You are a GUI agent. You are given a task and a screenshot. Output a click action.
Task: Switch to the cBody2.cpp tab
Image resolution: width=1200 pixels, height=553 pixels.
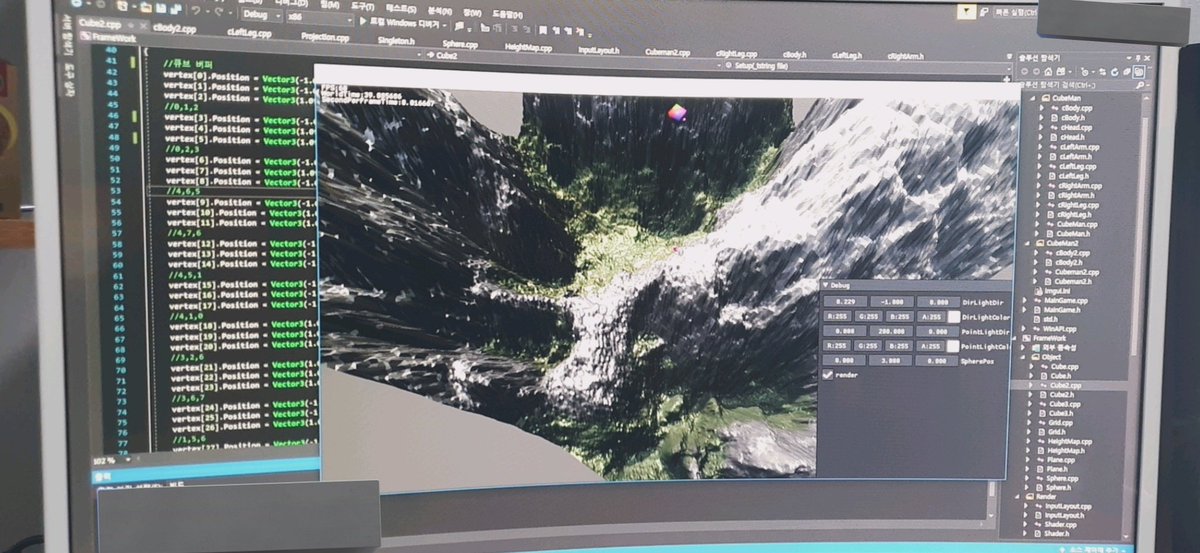[174, 28]
